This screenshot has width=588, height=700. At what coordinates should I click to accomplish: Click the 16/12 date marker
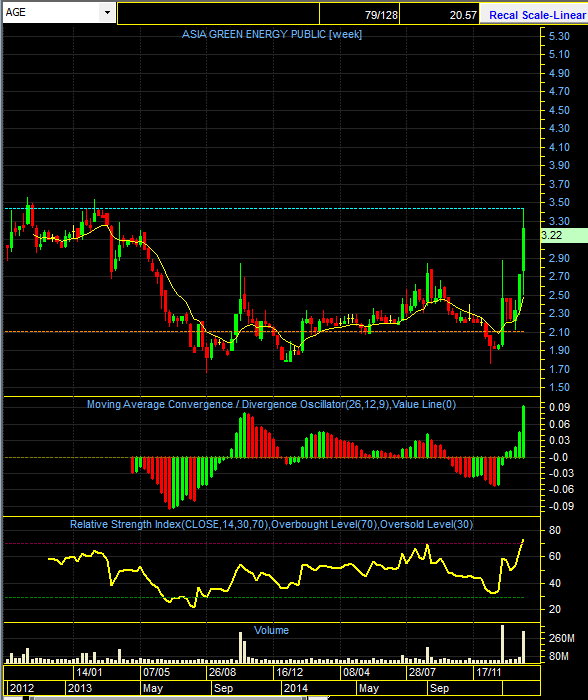pyautogui.click(x=289, y=672)
